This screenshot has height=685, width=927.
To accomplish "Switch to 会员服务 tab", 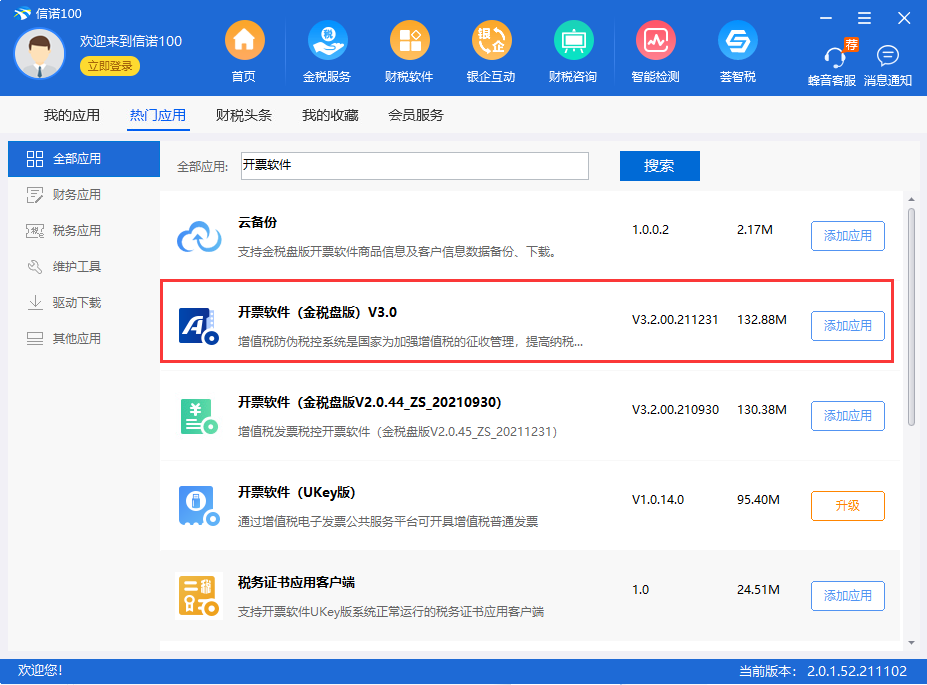I will pos(416,115).
